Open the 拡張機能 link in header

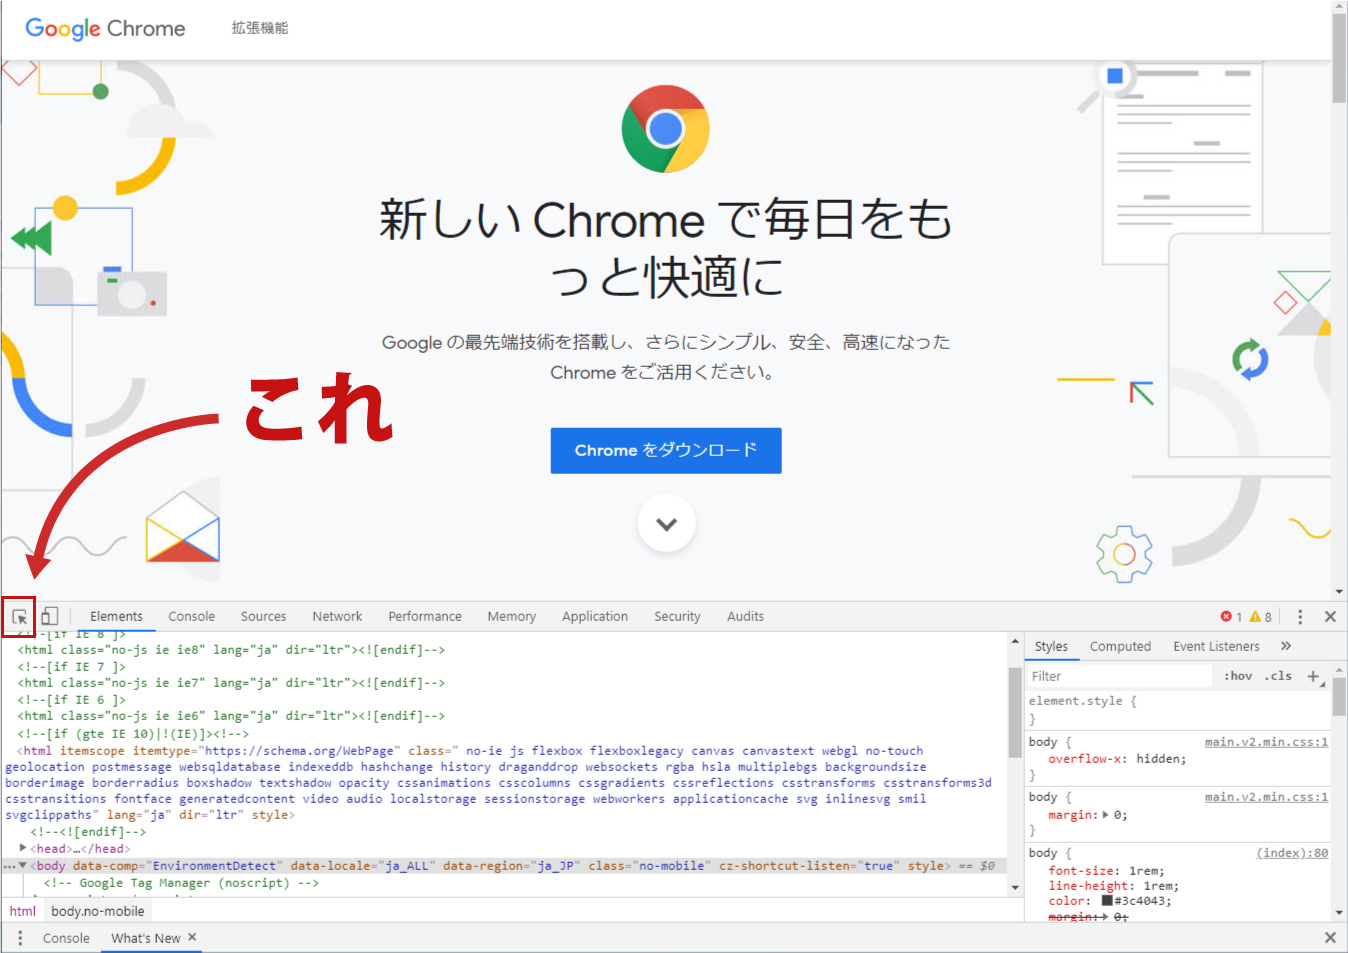coord(260,28)
